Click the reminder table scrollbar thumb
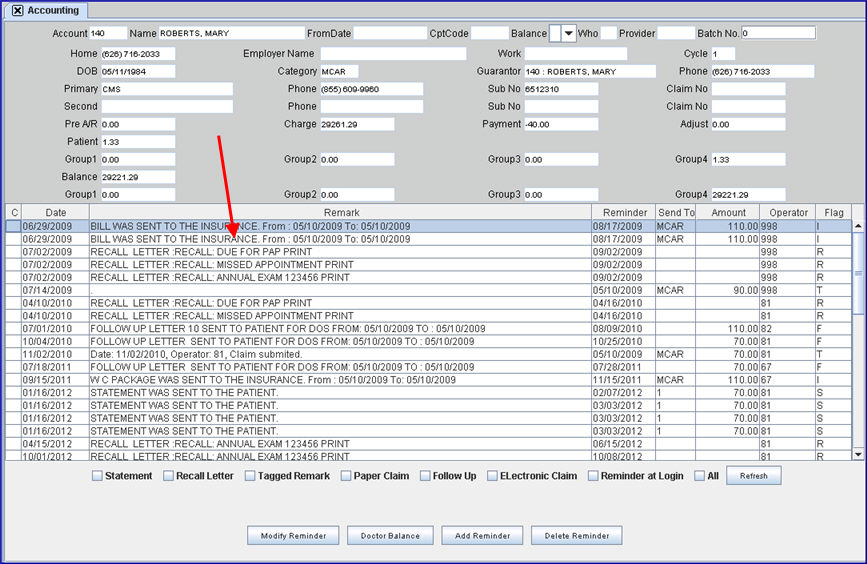This screenshot has height=564, width=867. point(858,273)
